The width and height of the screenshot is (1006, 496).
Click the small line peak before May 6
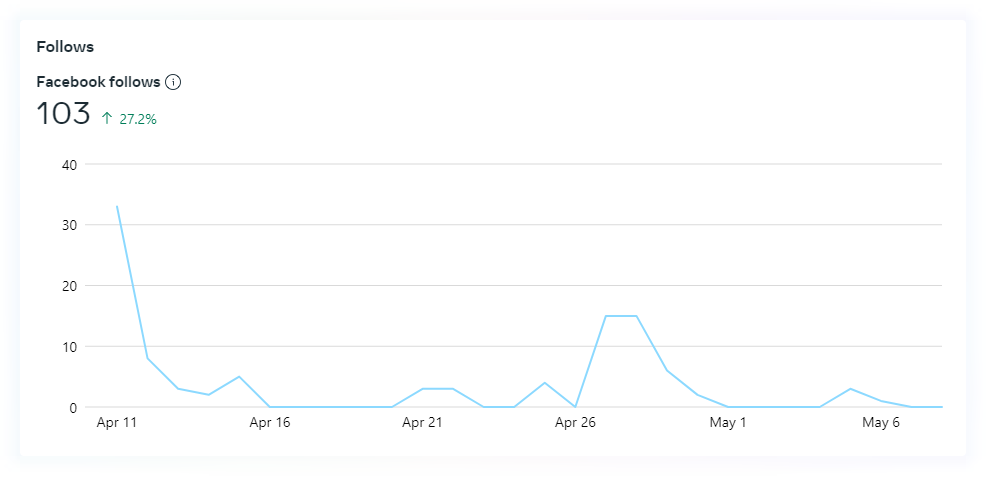(850, 389)
